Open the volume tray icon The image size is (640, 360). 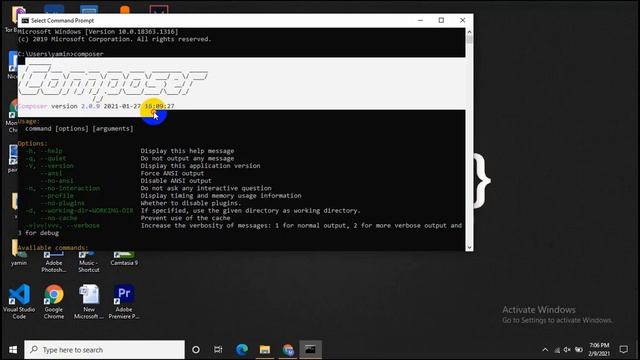(567, 350)
